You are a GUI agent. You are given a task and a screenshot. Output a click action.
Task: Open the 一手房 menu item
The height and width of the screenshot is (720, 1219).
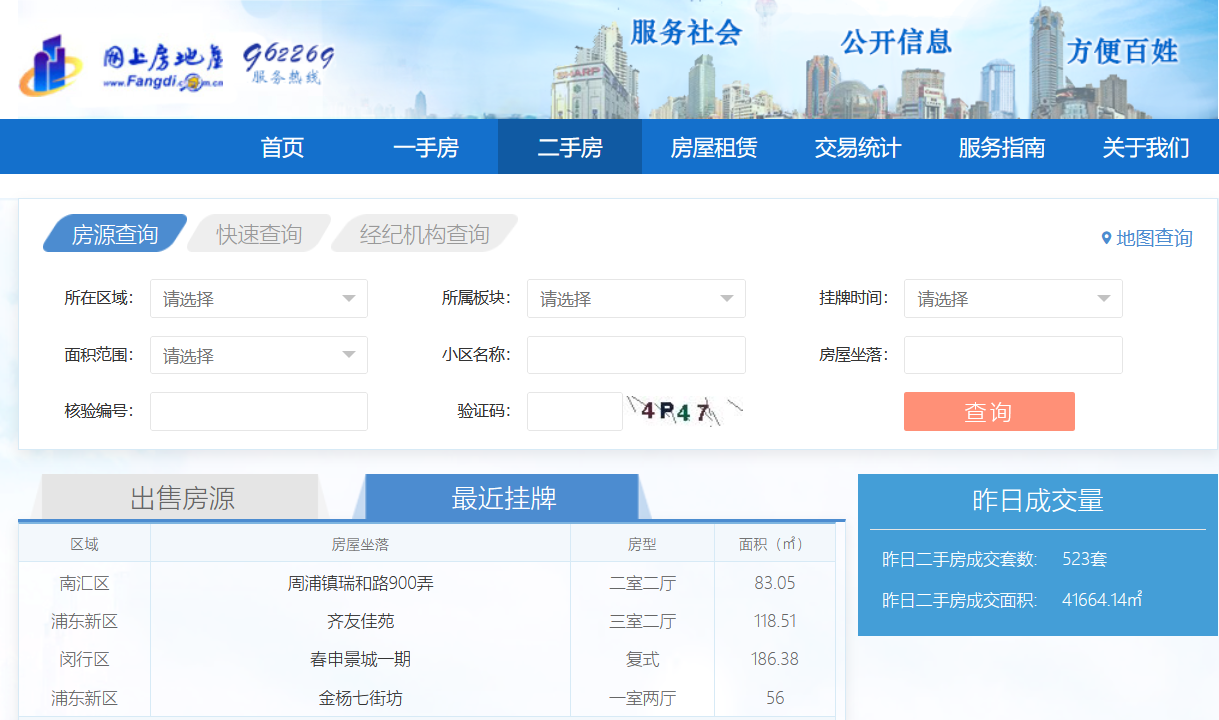[425, 148]
